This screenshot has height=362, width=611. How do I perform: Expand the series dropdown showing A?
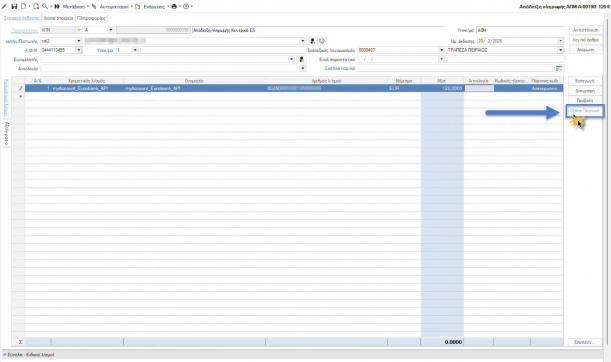(110, 30)
